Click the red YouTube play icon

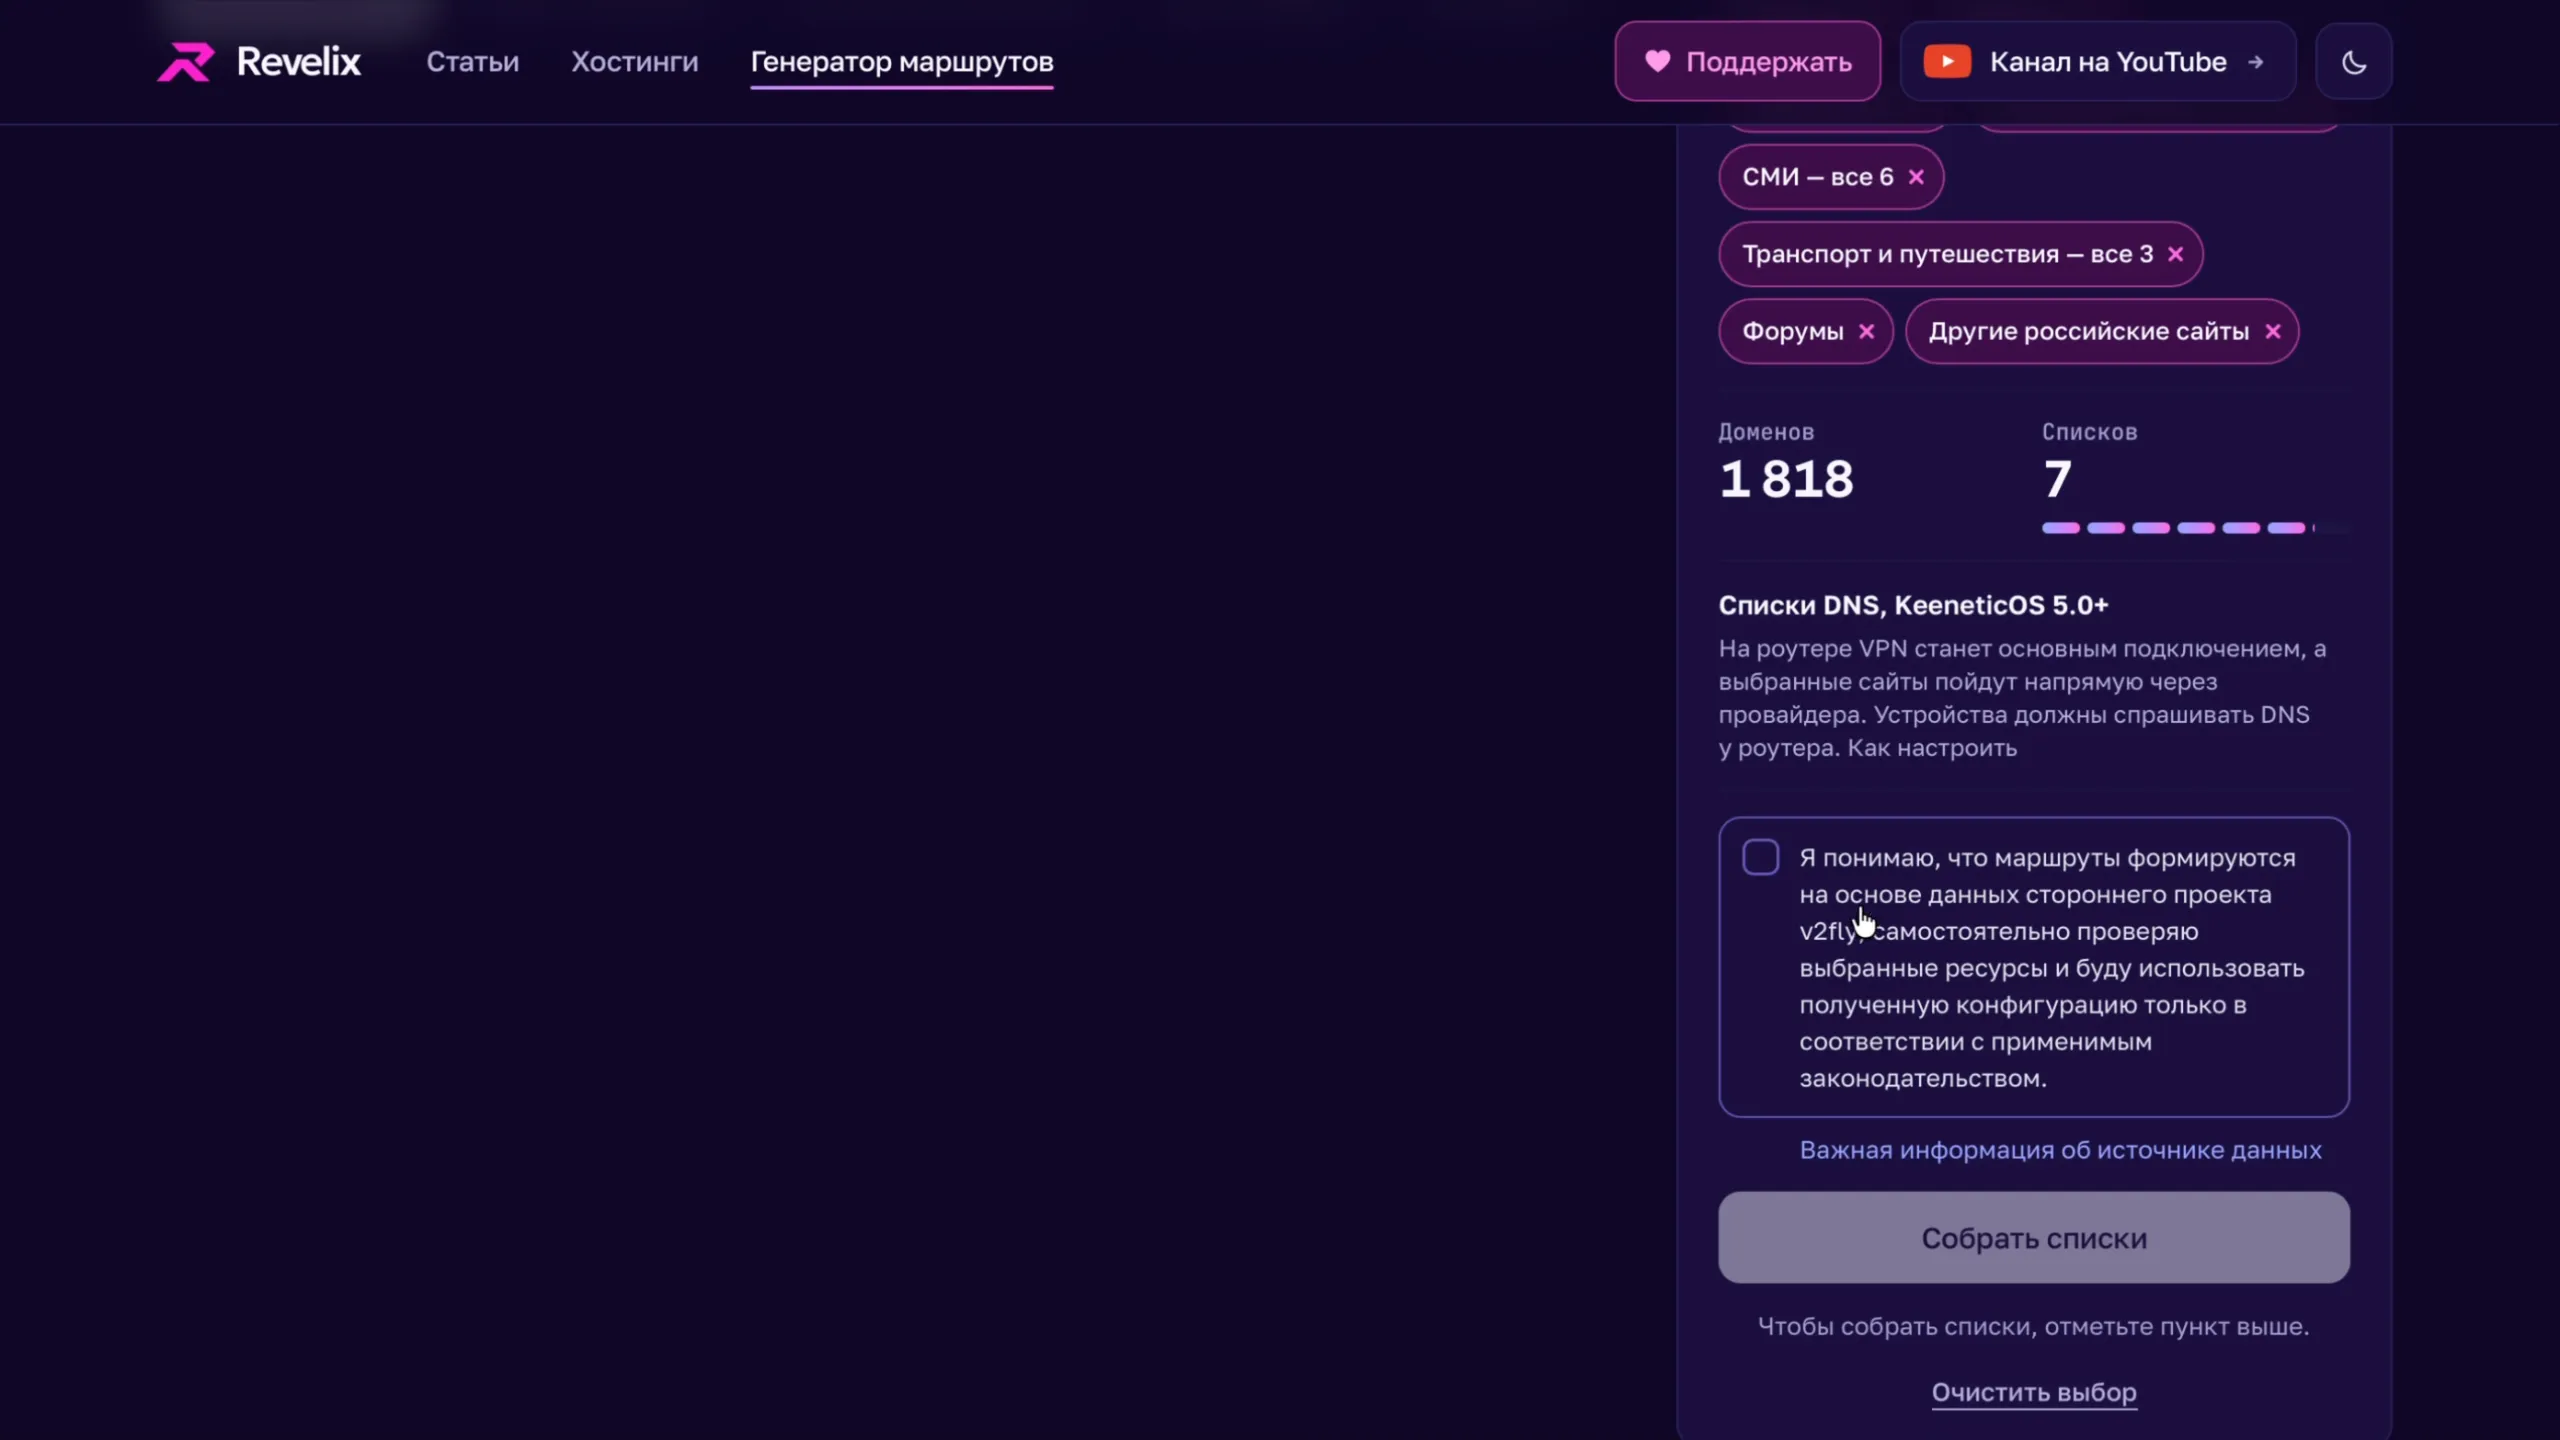[1947, 62]
